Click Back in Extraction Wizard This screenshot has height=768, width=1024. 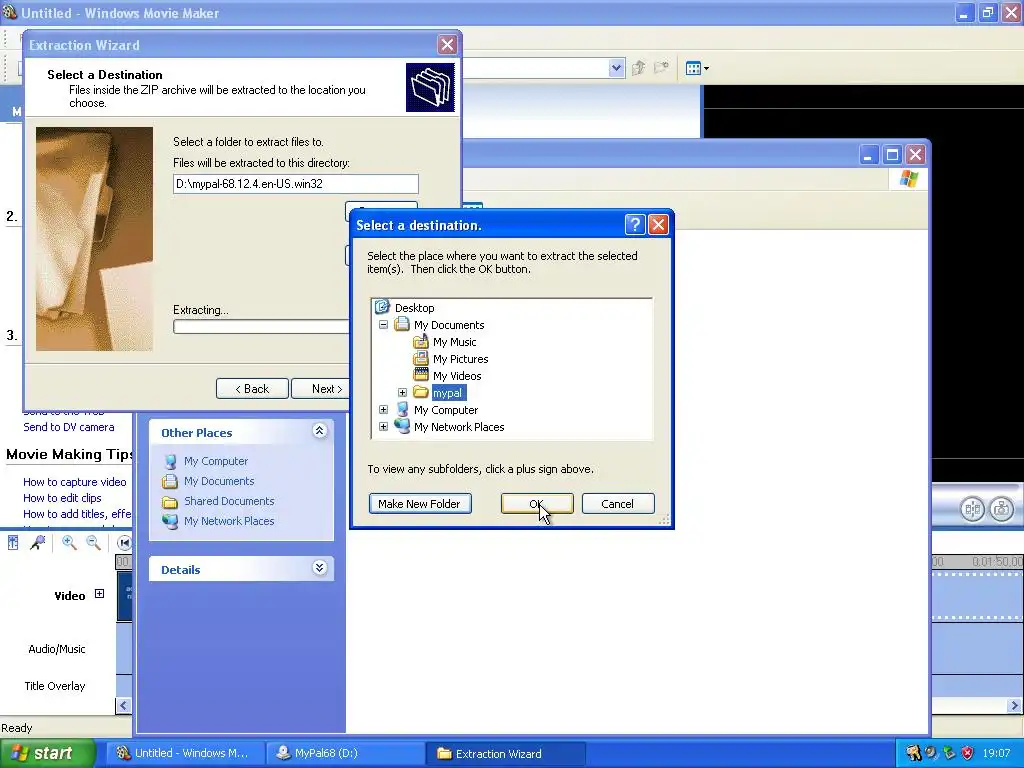click(x=252, y=389)
